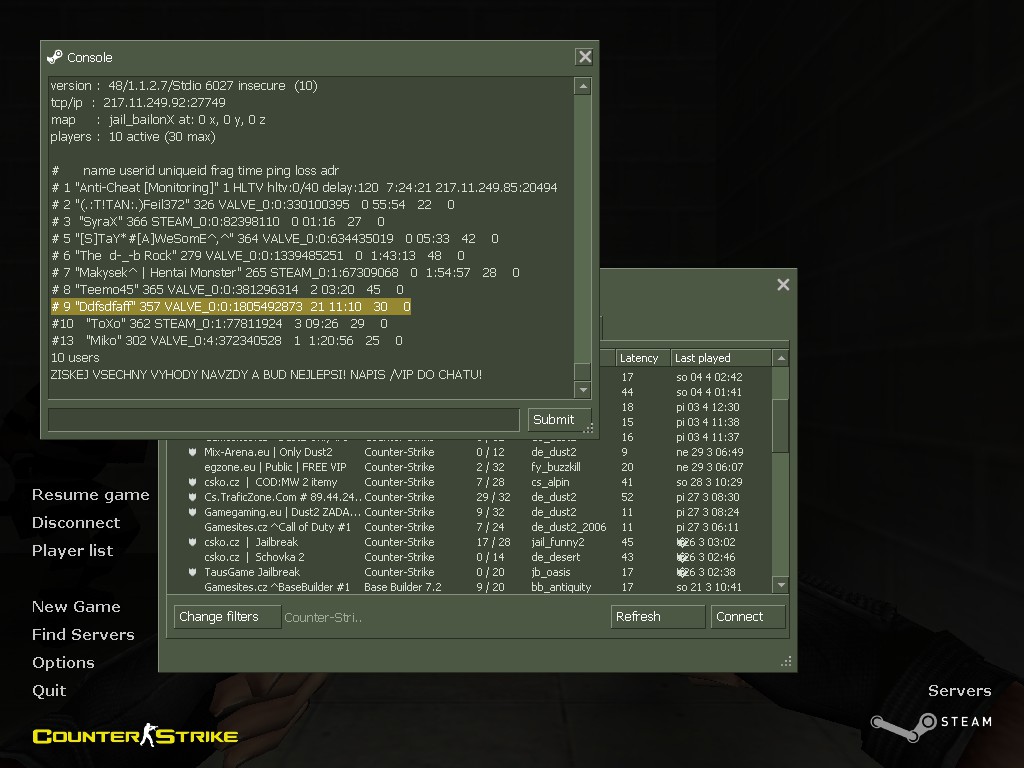The image size is (1024, 768).
Task: Click the Base Builder 7.2 game cell
Action: [x=403, y=587]
